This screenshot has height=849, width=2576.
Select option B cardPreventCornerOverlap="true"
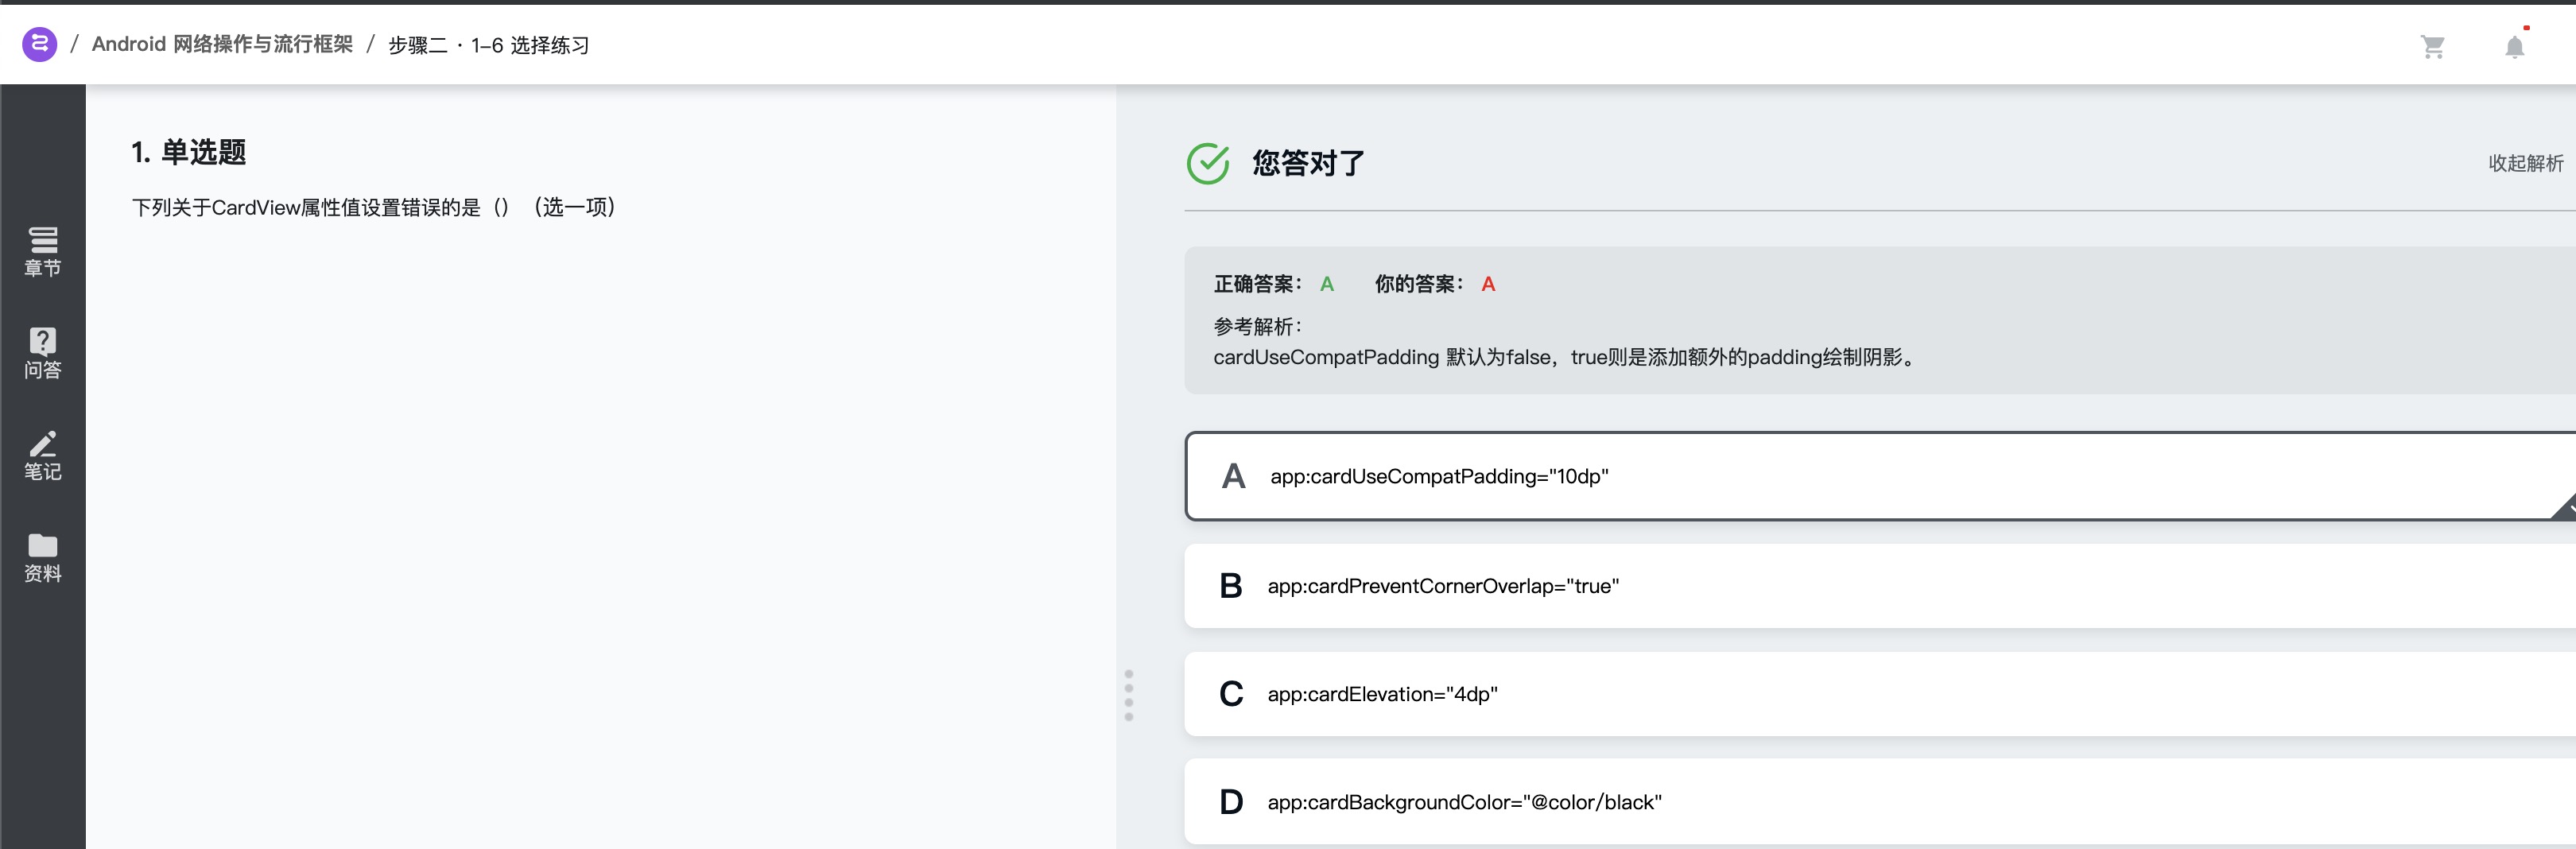pyautogui.click(x=1880, y=586)
